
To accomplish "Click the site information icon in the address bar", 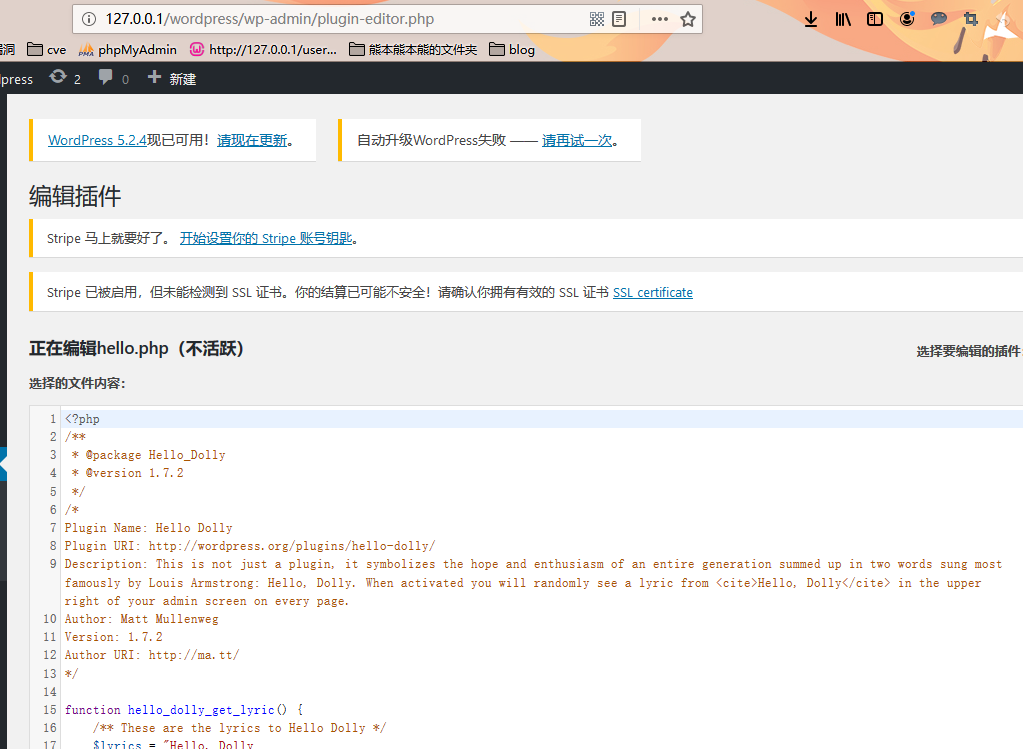I will click(89, 19).
